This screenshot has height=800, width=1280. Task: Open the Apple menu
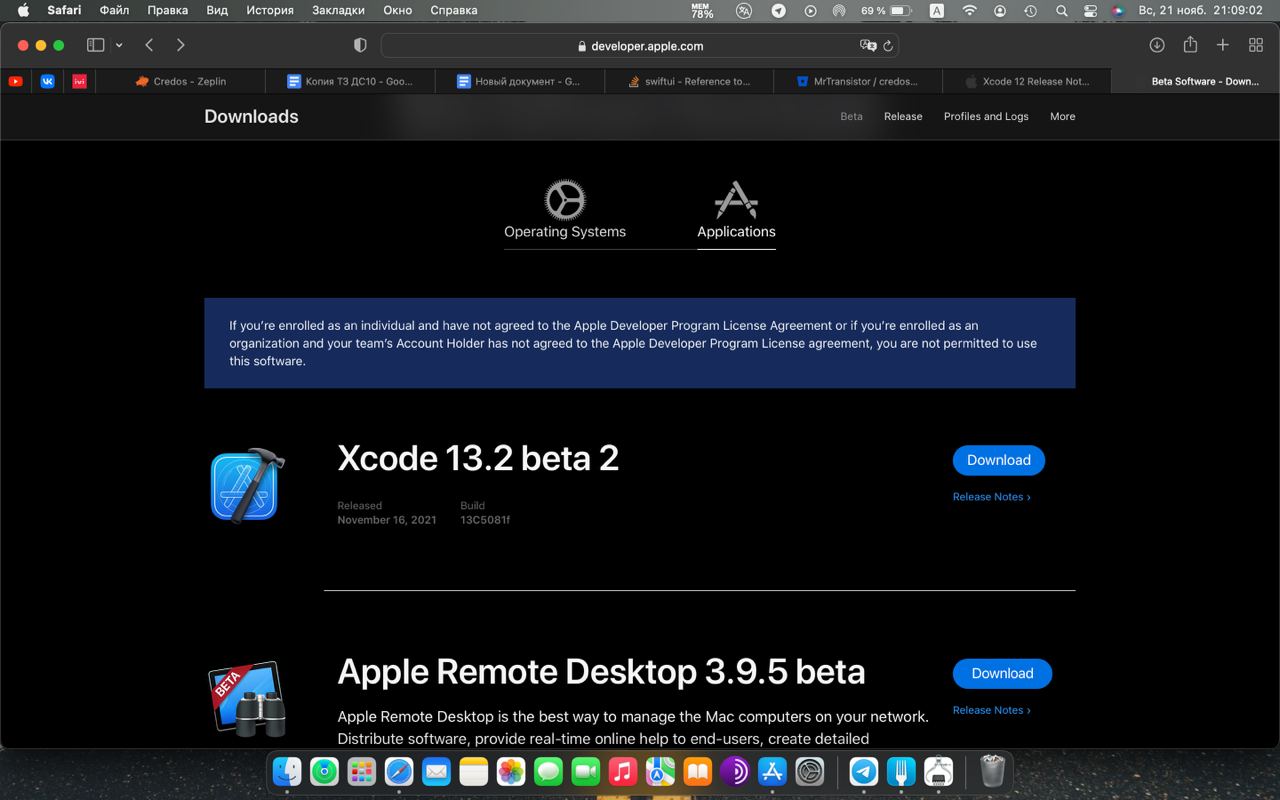pos(23,10)
